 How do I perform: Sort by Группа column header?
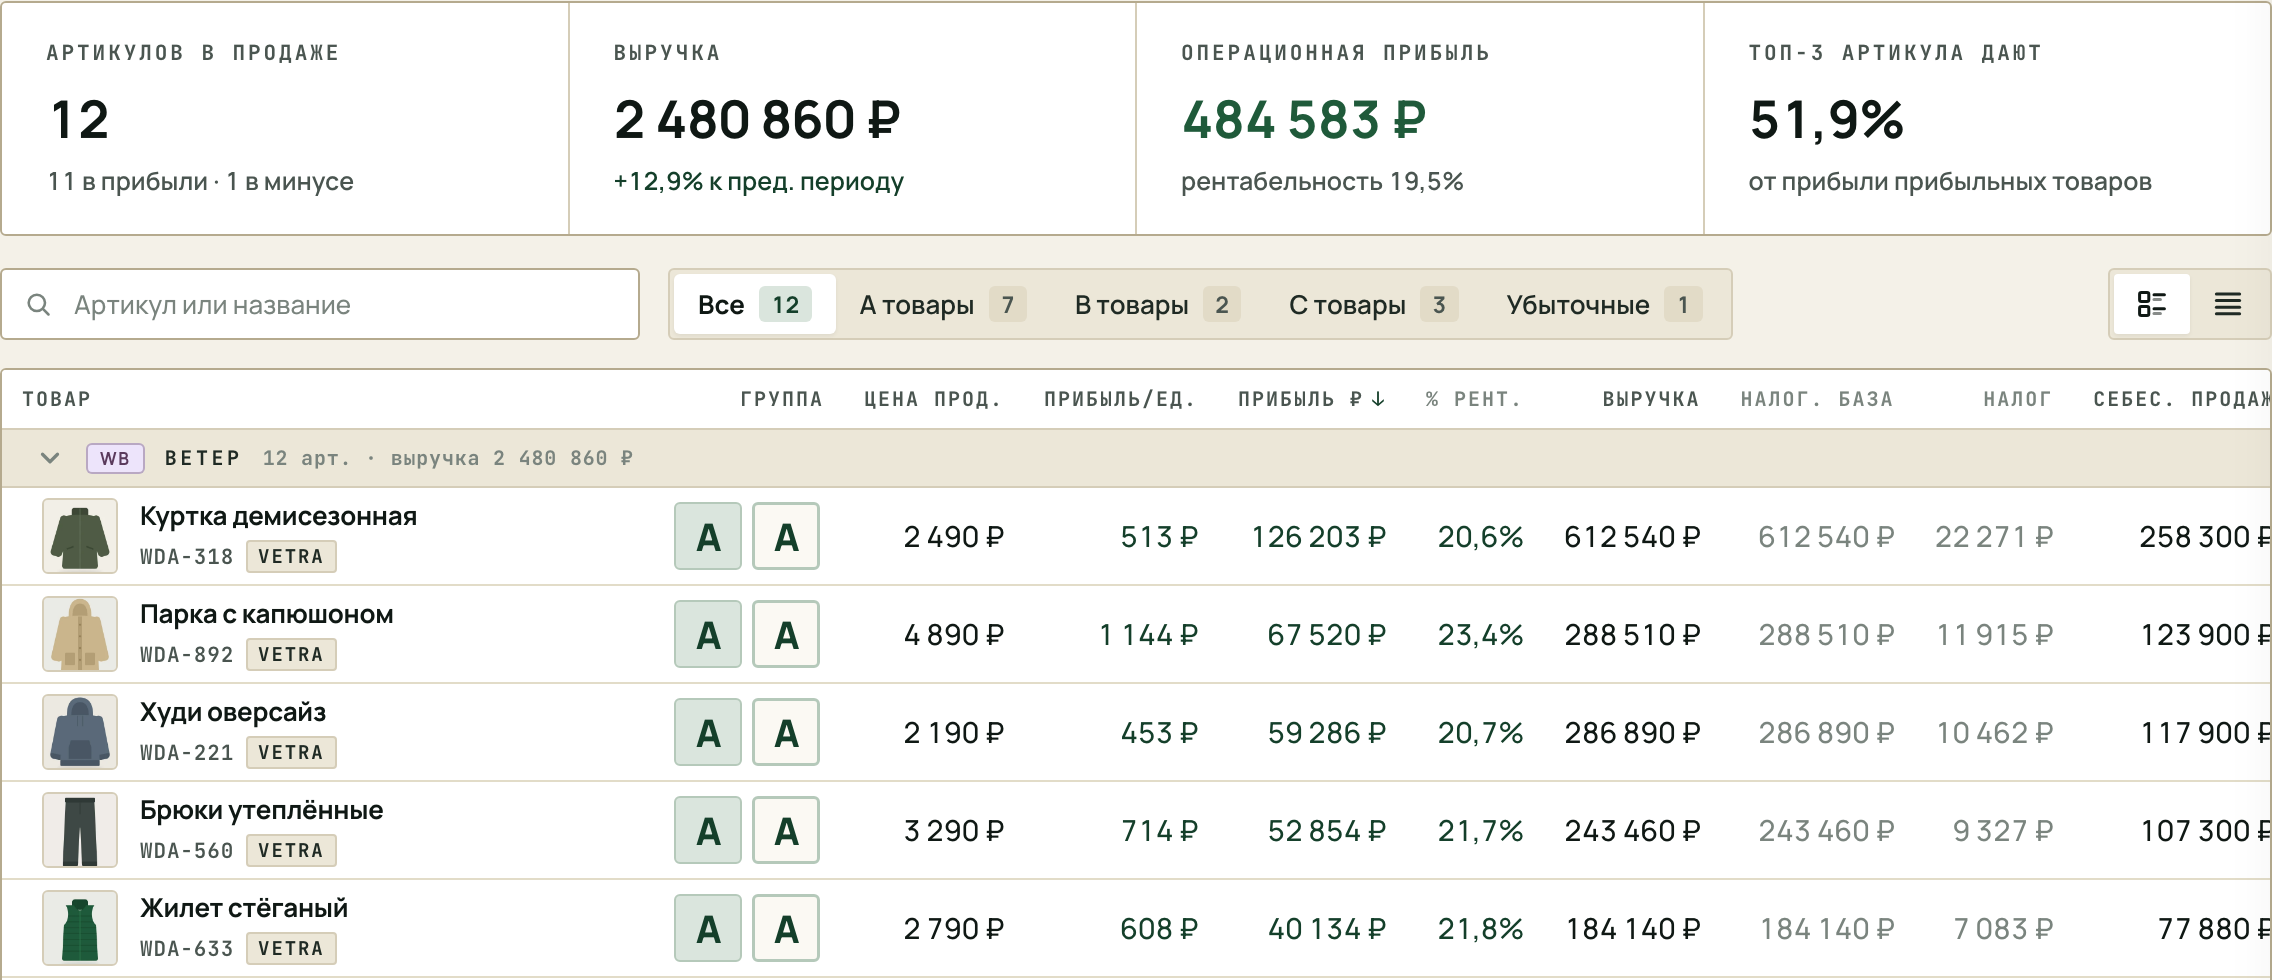781,399
